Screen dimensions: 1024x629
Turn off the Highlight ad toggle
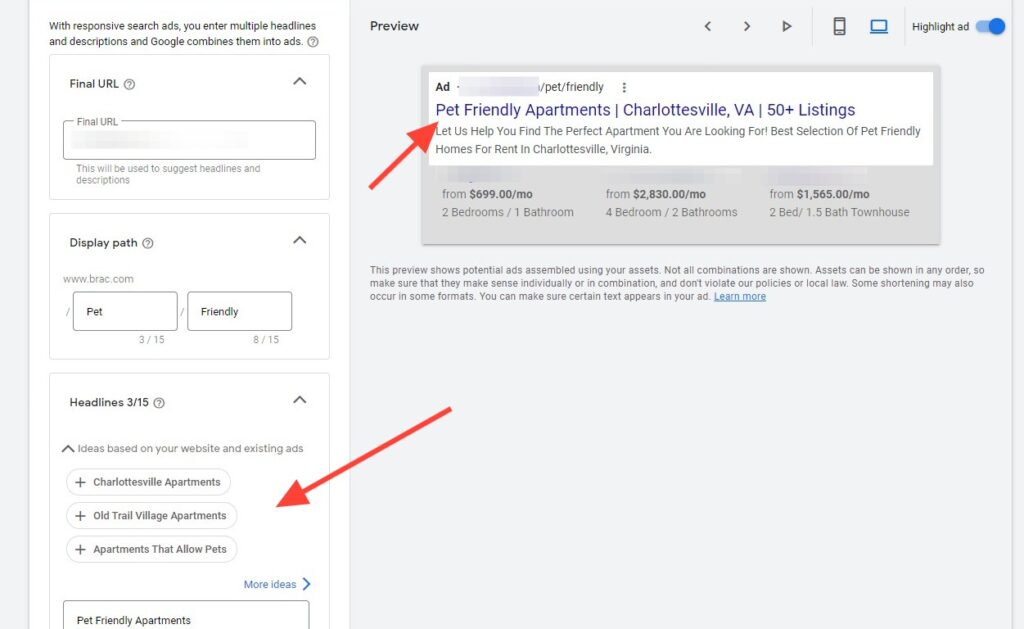click(988, 26)
